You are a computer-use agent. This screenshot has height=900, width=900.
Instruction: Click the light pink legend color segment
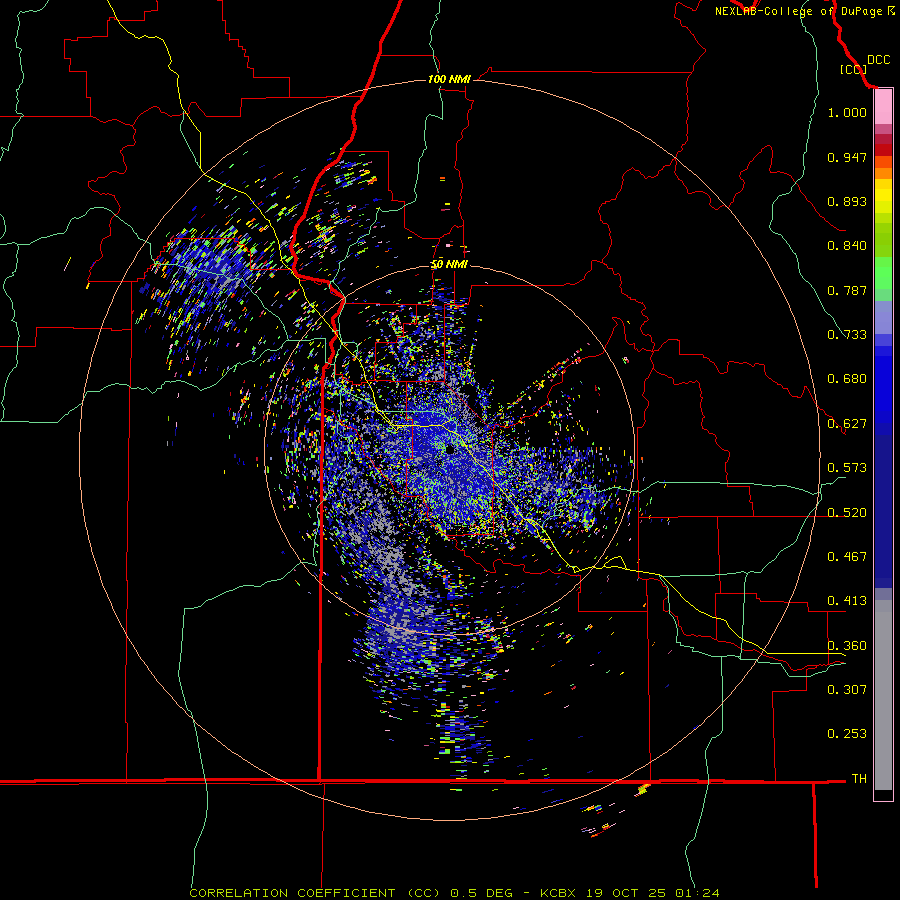tap(883, 107)
